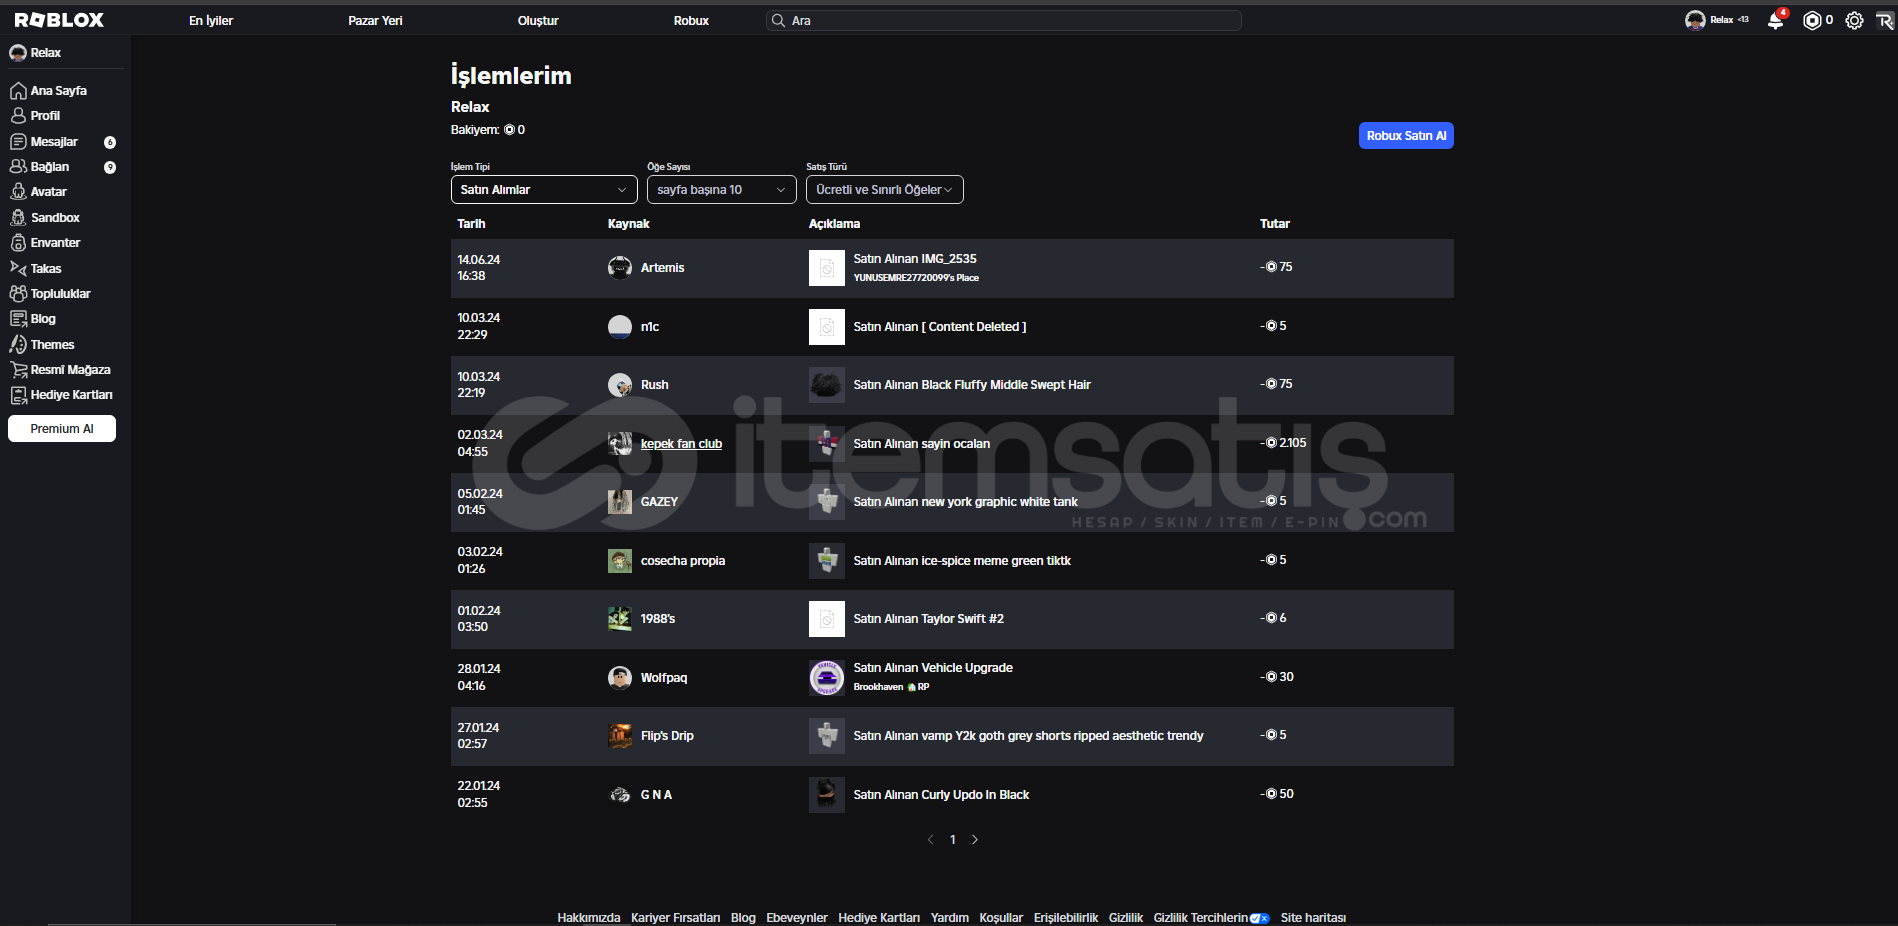This screenshot has height=926, width=1898.
Task: Open the Ebeveynler footer link
Action: tap(797, 918)
